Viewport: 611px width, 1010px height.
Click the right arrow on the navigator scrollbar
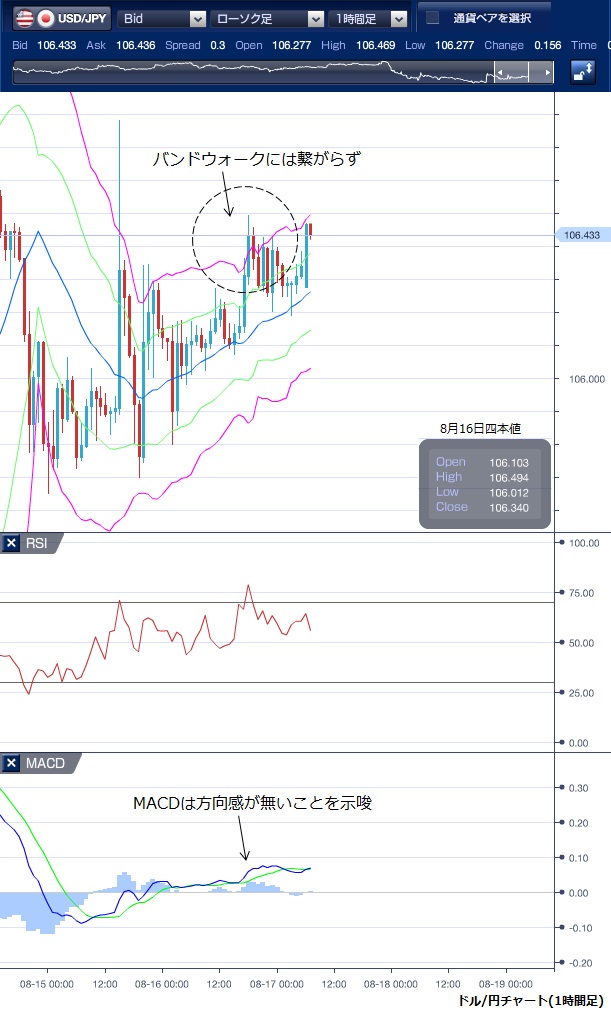pos(546,74)
